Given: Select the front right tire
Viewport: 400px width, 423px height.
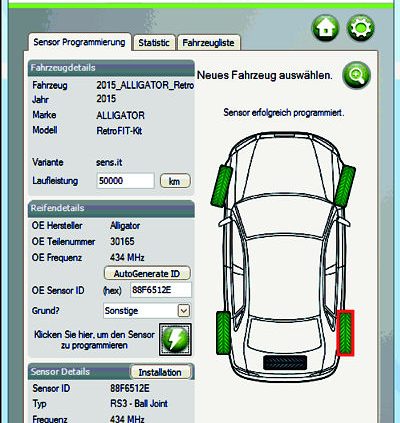Looking at the screenshot, I should point(345,186).
